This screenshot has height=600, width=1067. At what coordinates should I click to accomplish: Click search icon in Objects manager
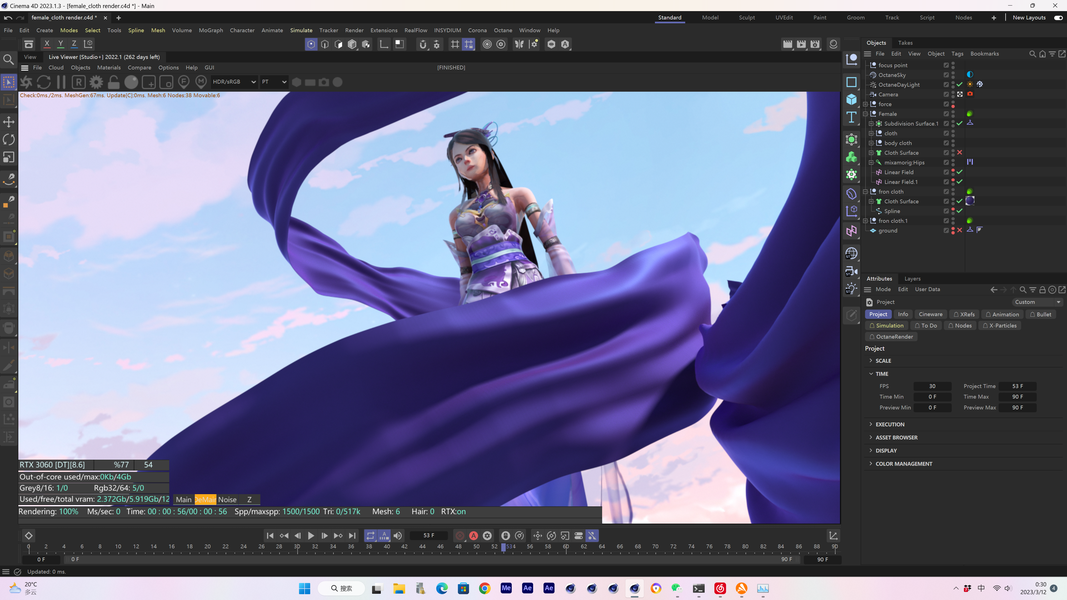[1032, 54]
